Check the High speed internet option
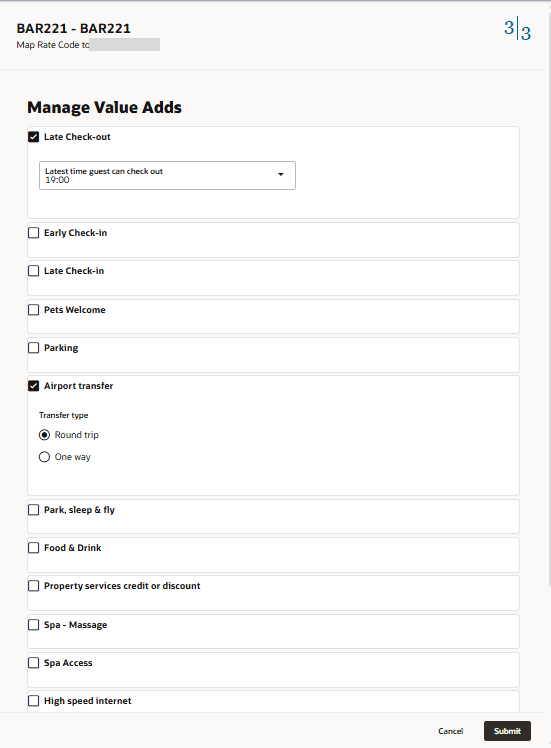This screenshot has width=551, height=748. [33, 701]
